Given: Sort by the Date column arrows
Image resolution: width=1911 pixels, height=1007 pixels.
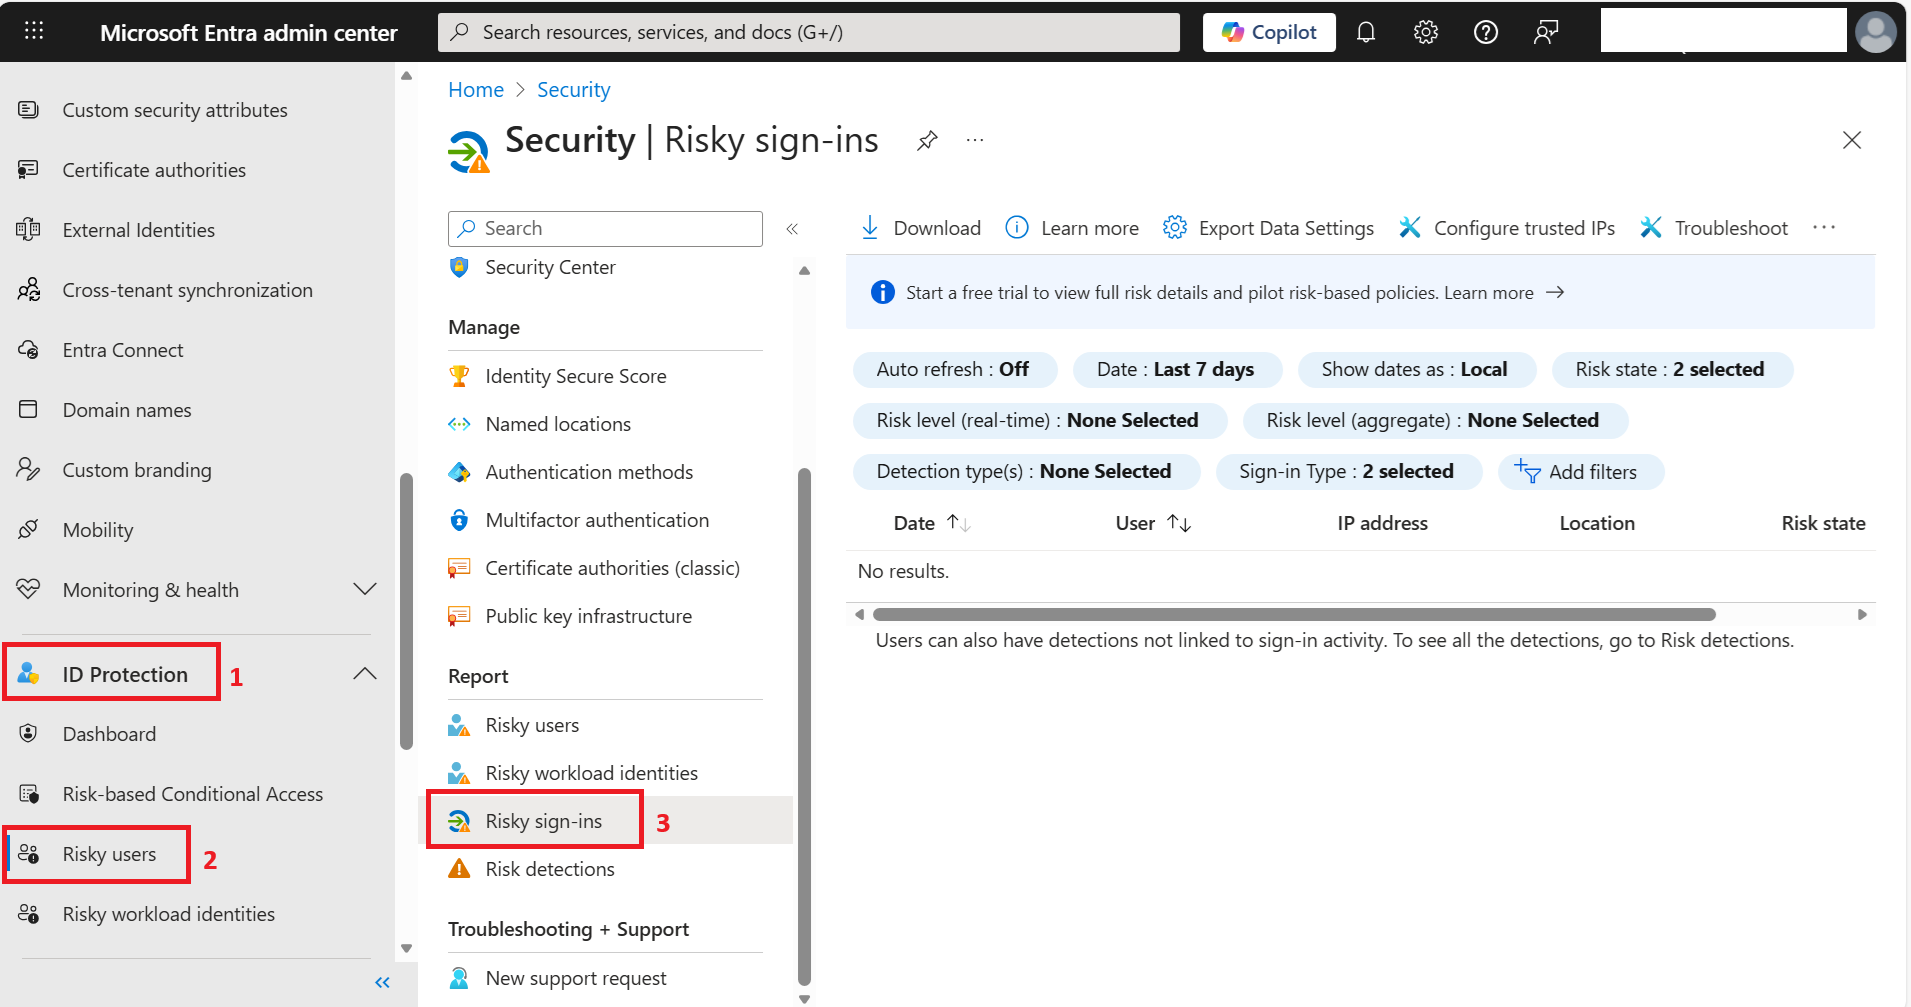Looking at the screenshot, I should [x=959, y=523].
